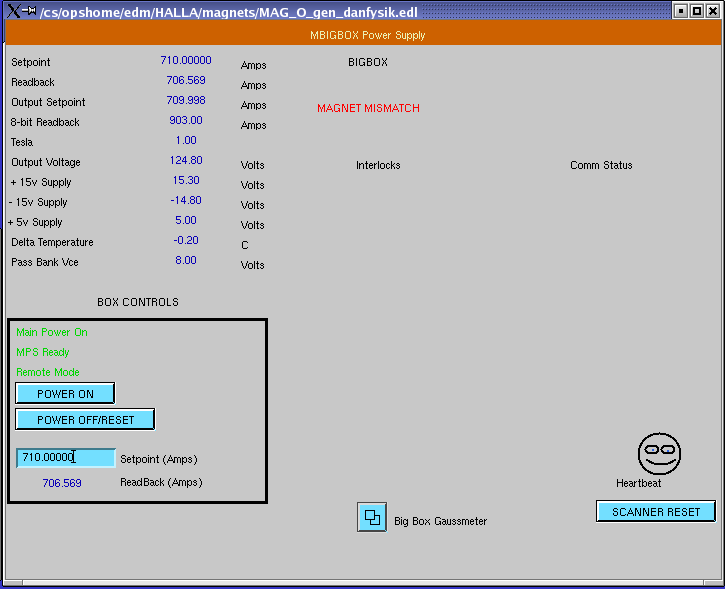Click the -15v Supply value -14.80
The height and width of the screenshot is (589, 725).
pyautogui.click(x=186, y=200)
